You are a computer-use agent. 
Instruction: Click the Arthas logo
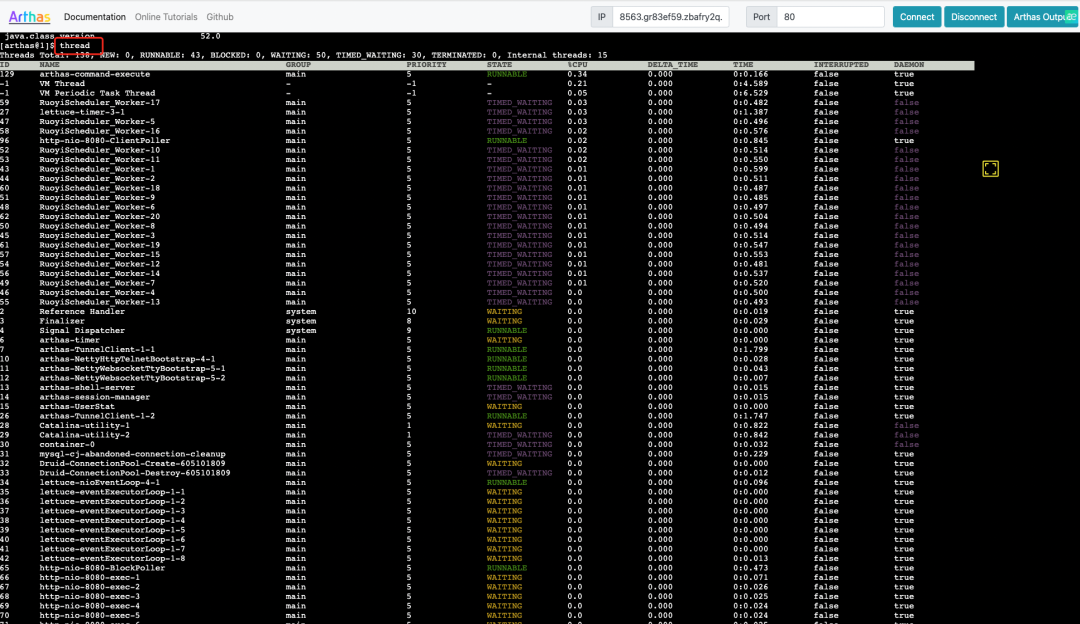point(30,17)
